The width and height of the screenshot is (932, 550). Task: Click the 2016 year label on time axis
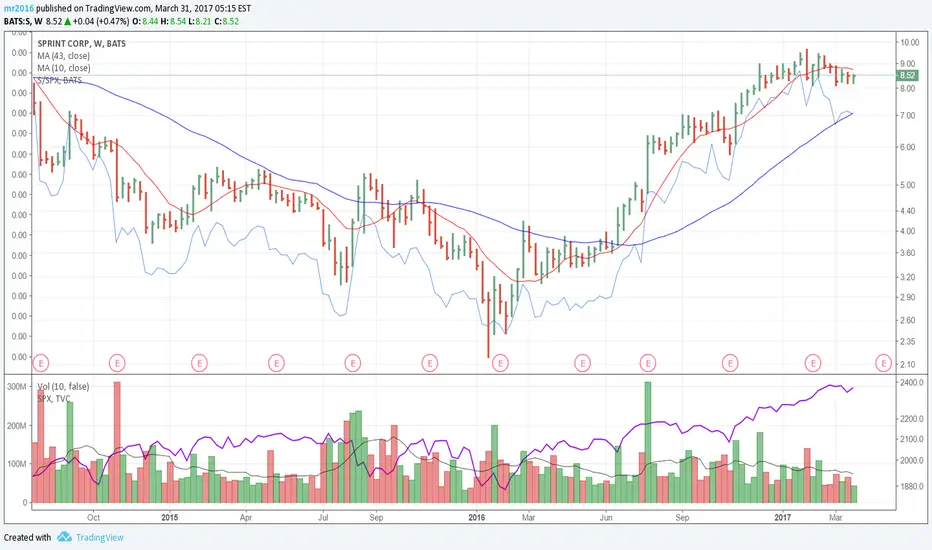(x=477, y=517)
